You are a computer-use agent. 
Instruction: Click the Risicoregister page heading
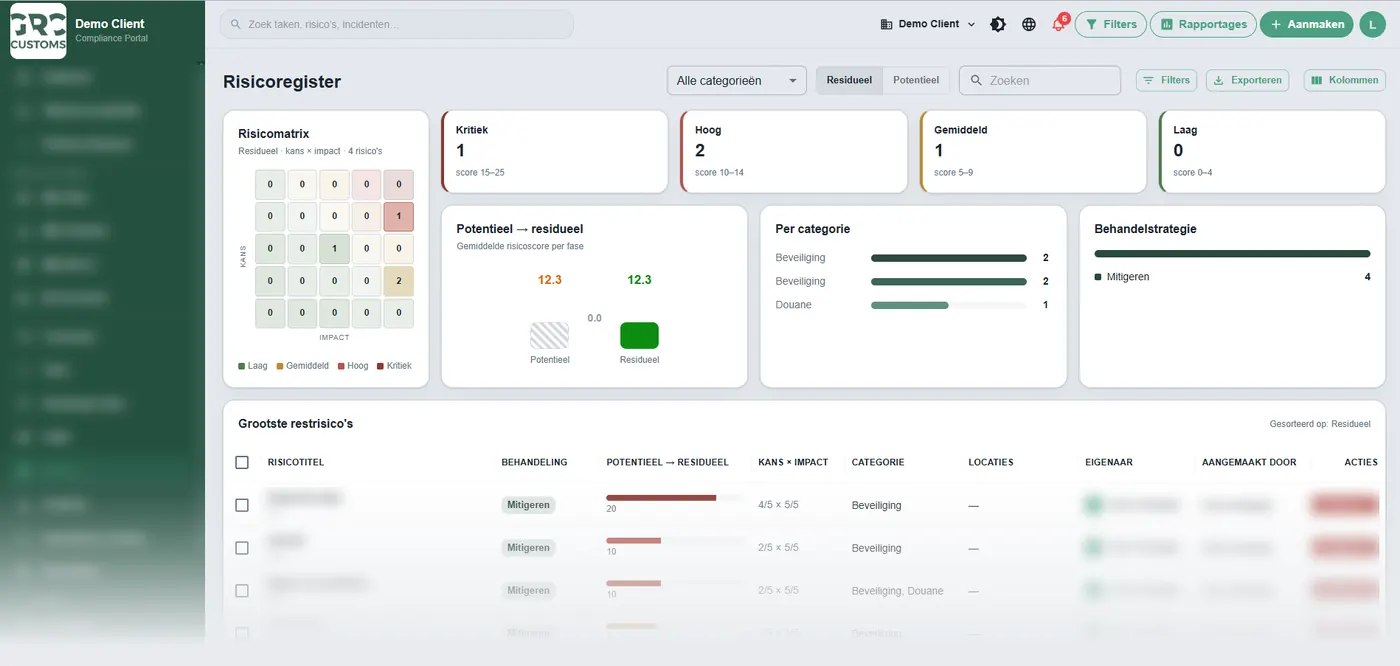coord(282,82)
